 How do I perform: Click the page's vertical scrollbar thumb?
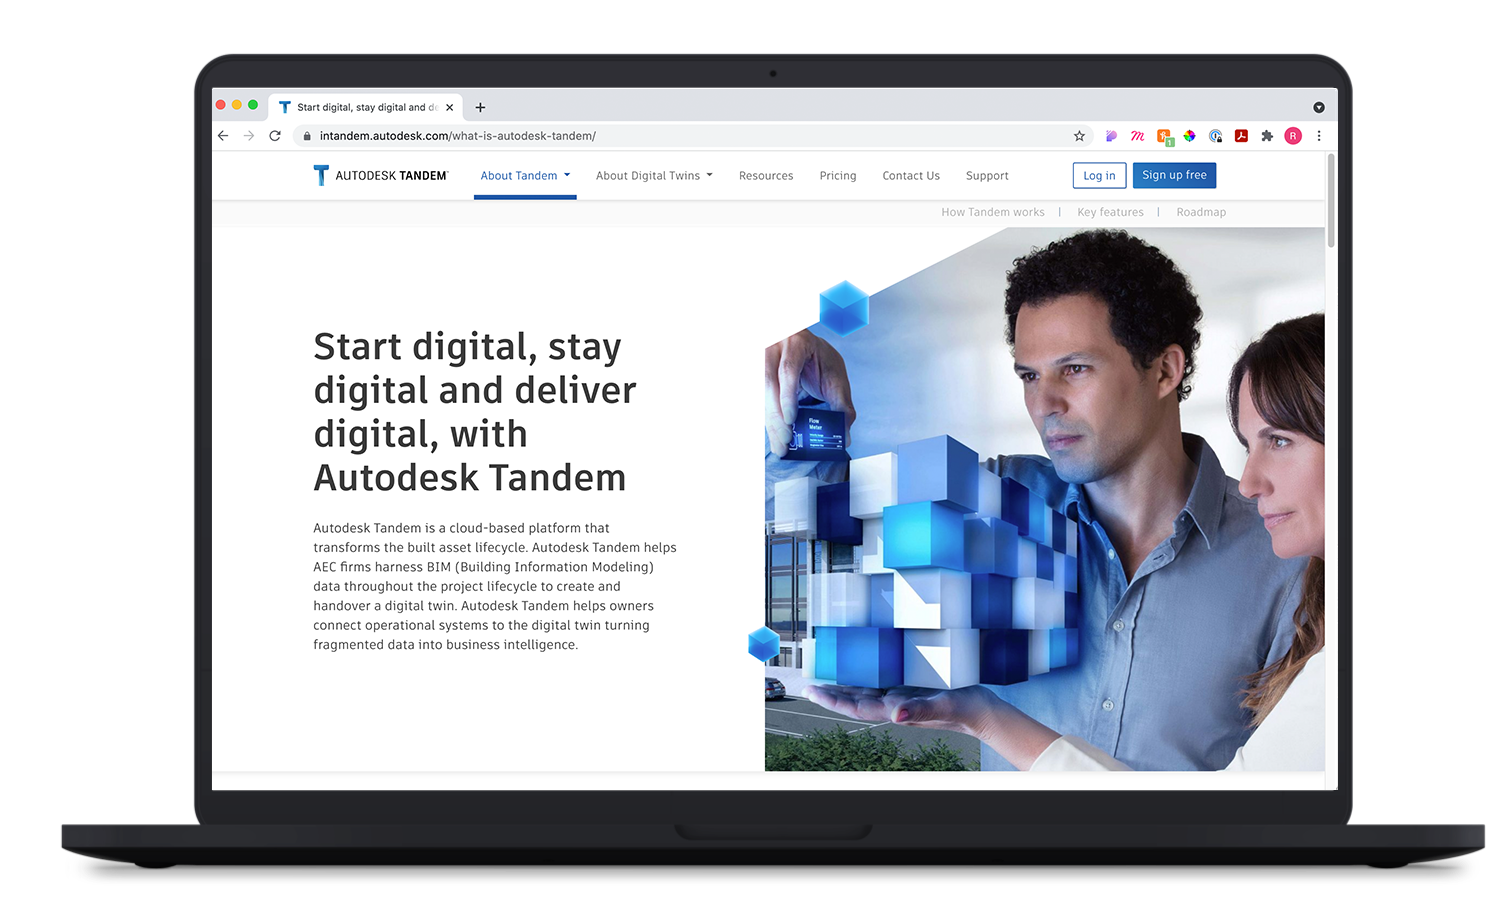pos(1331,200)
